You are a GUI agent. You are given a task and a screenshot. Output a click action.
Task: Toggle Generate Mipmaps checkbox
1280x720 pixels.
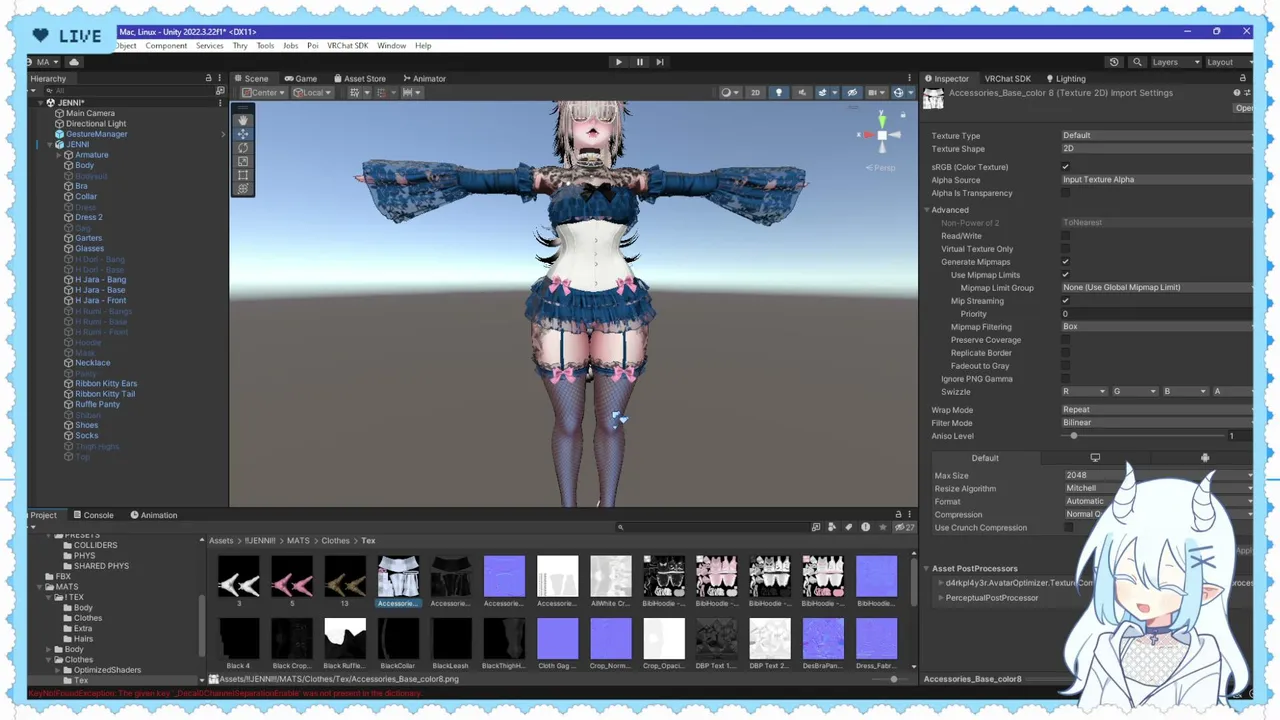(1066, 262)
